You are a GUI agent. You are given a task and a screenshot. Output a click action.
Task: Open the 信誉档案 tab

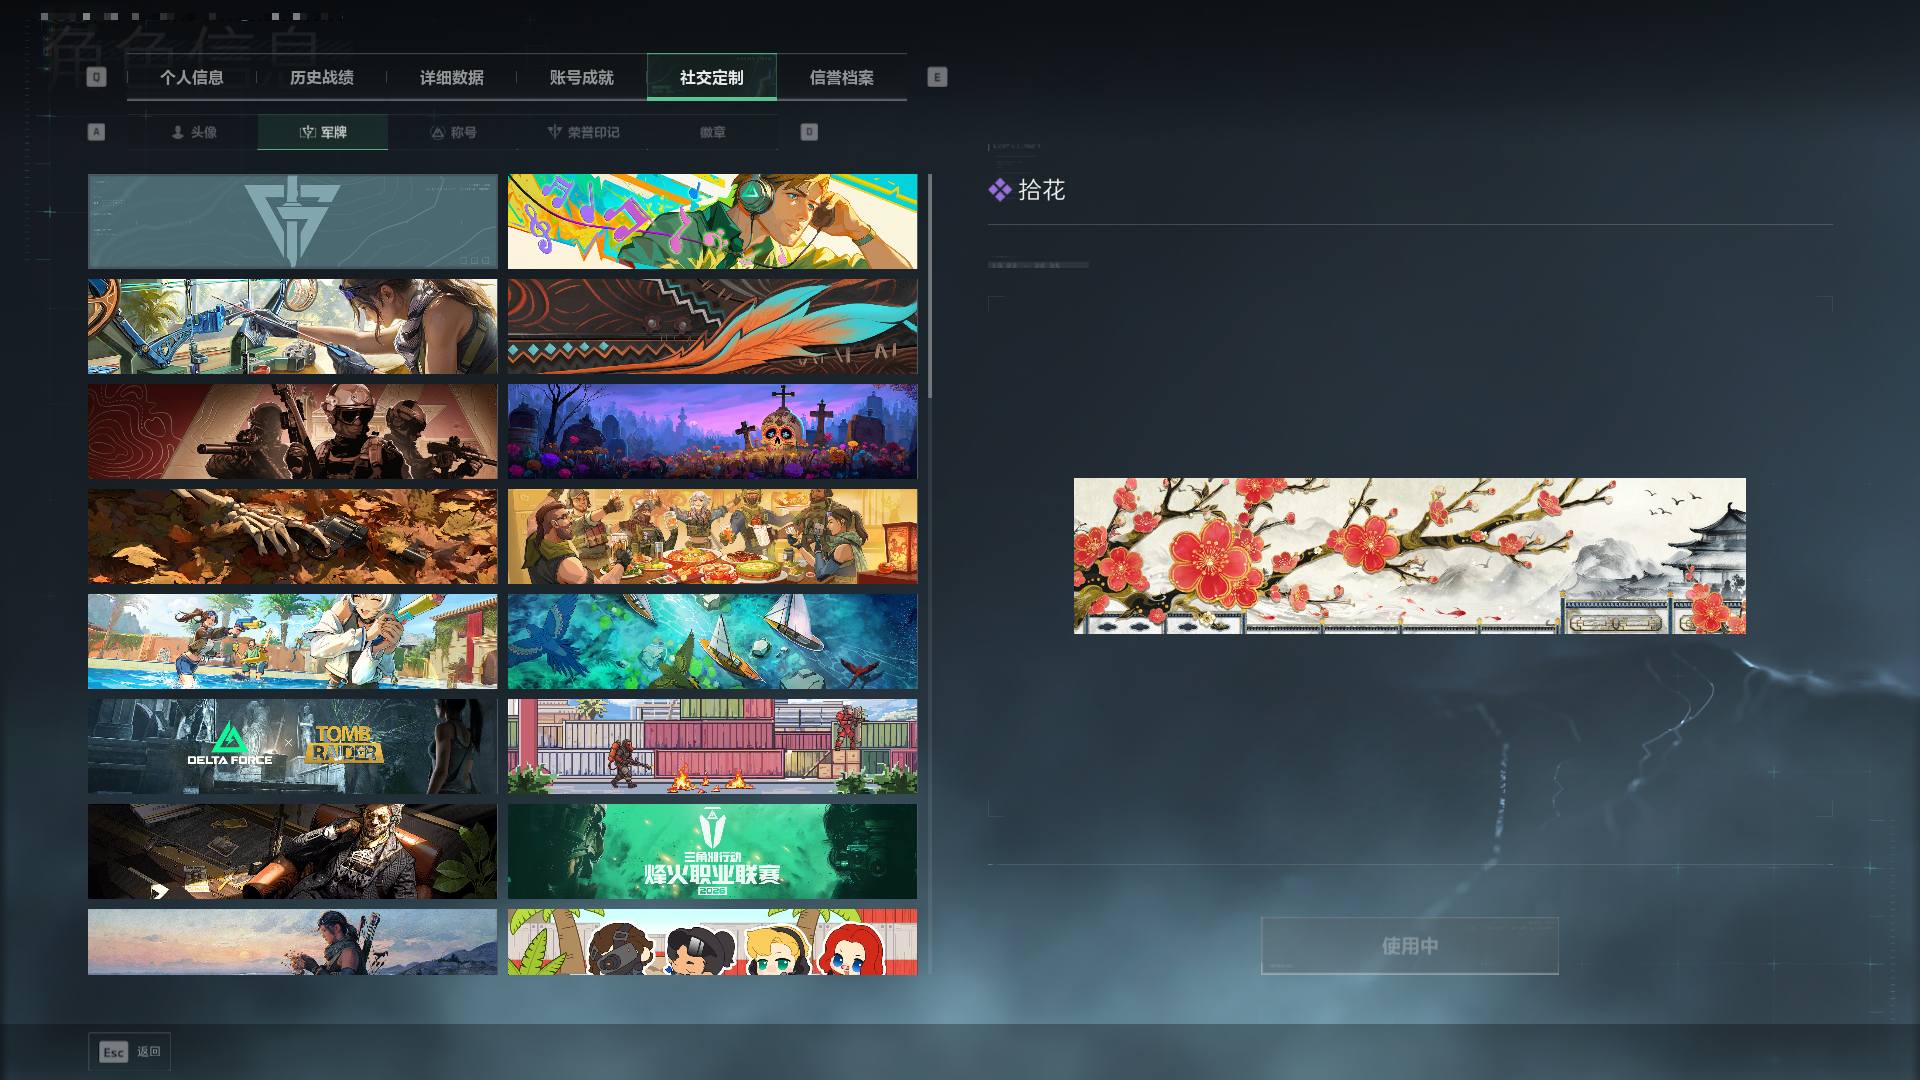click(842, 77)
